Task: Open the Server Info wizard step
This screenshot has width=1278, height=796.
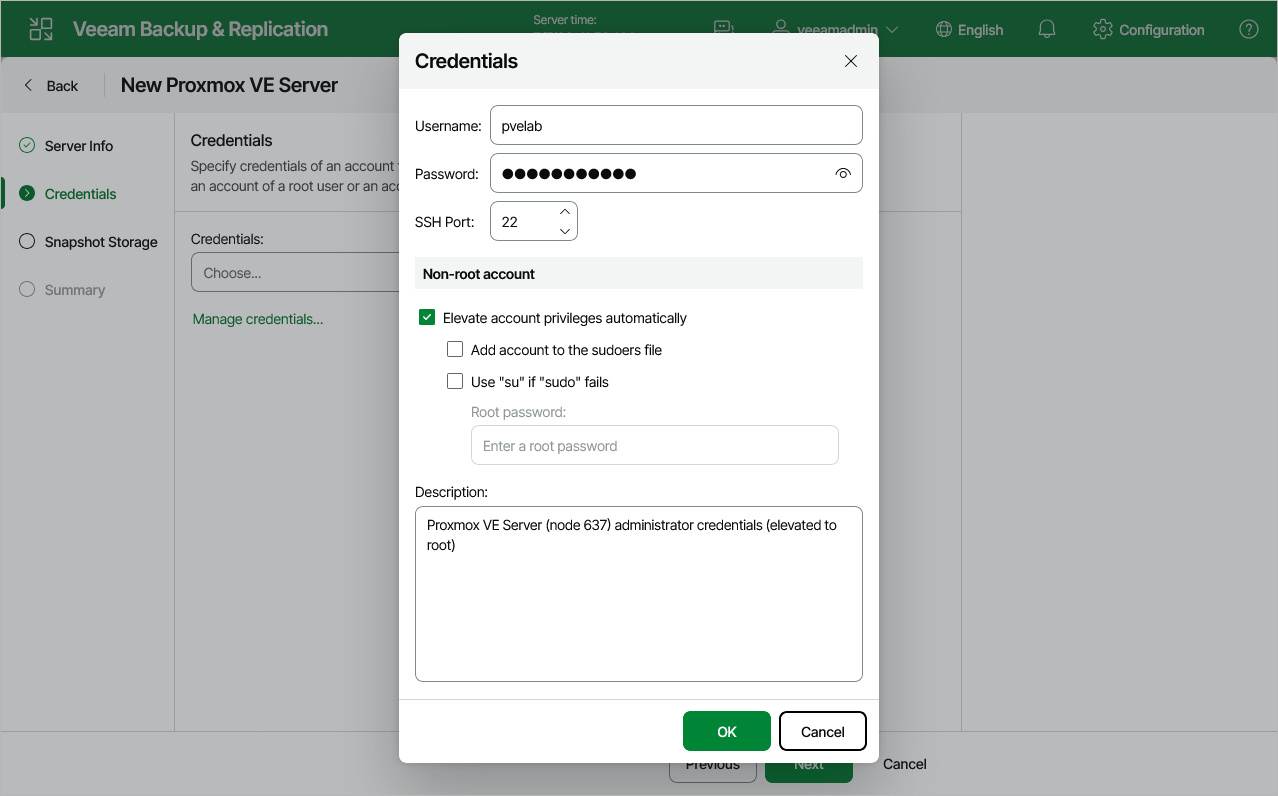Action: coord(79,146)
